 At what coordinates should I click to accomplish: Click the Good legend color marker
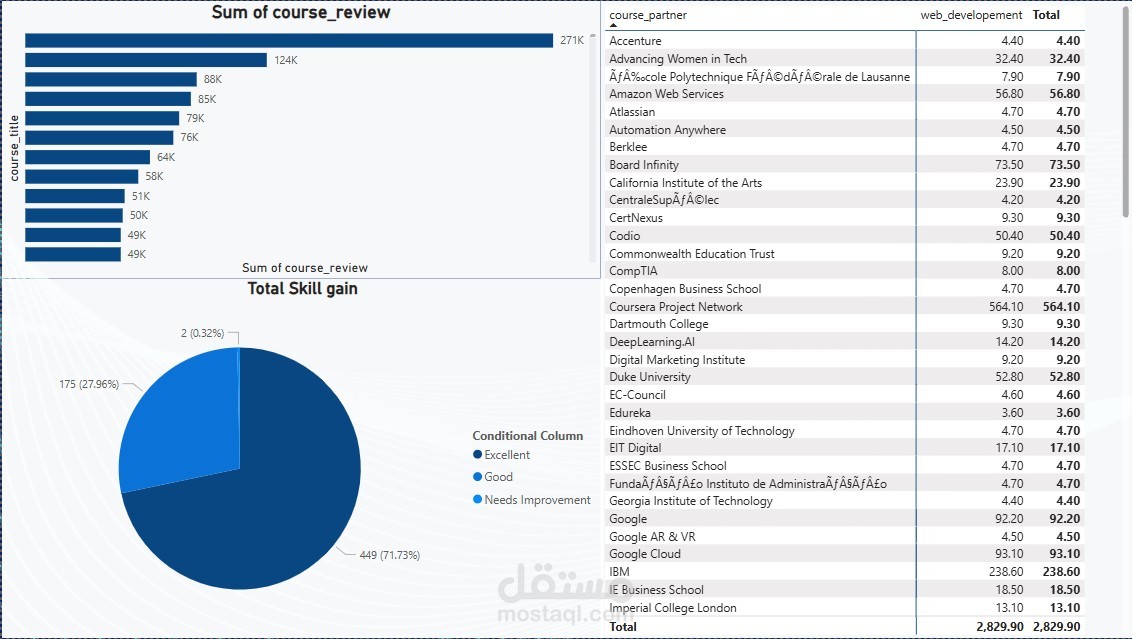click(477, 477)
